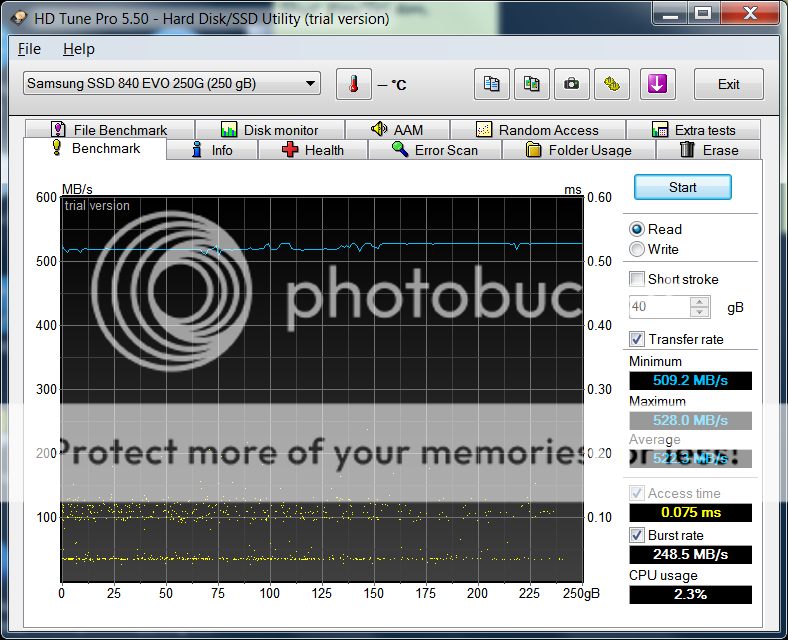The image size is (788, 640).
Task: Decrease the short stroke size stepper
Action: pos(700,312)
